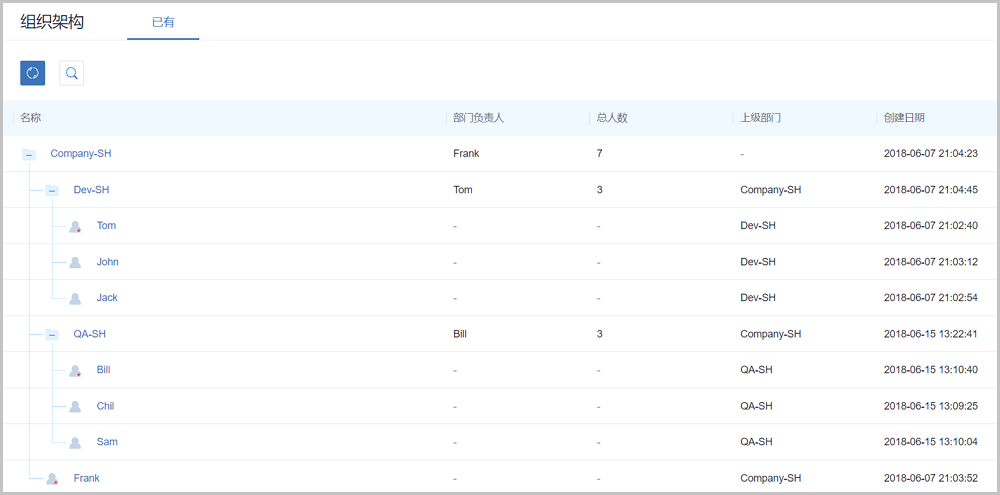
Task: Collapse the Dev-SH department node
Action: point(52,191)
